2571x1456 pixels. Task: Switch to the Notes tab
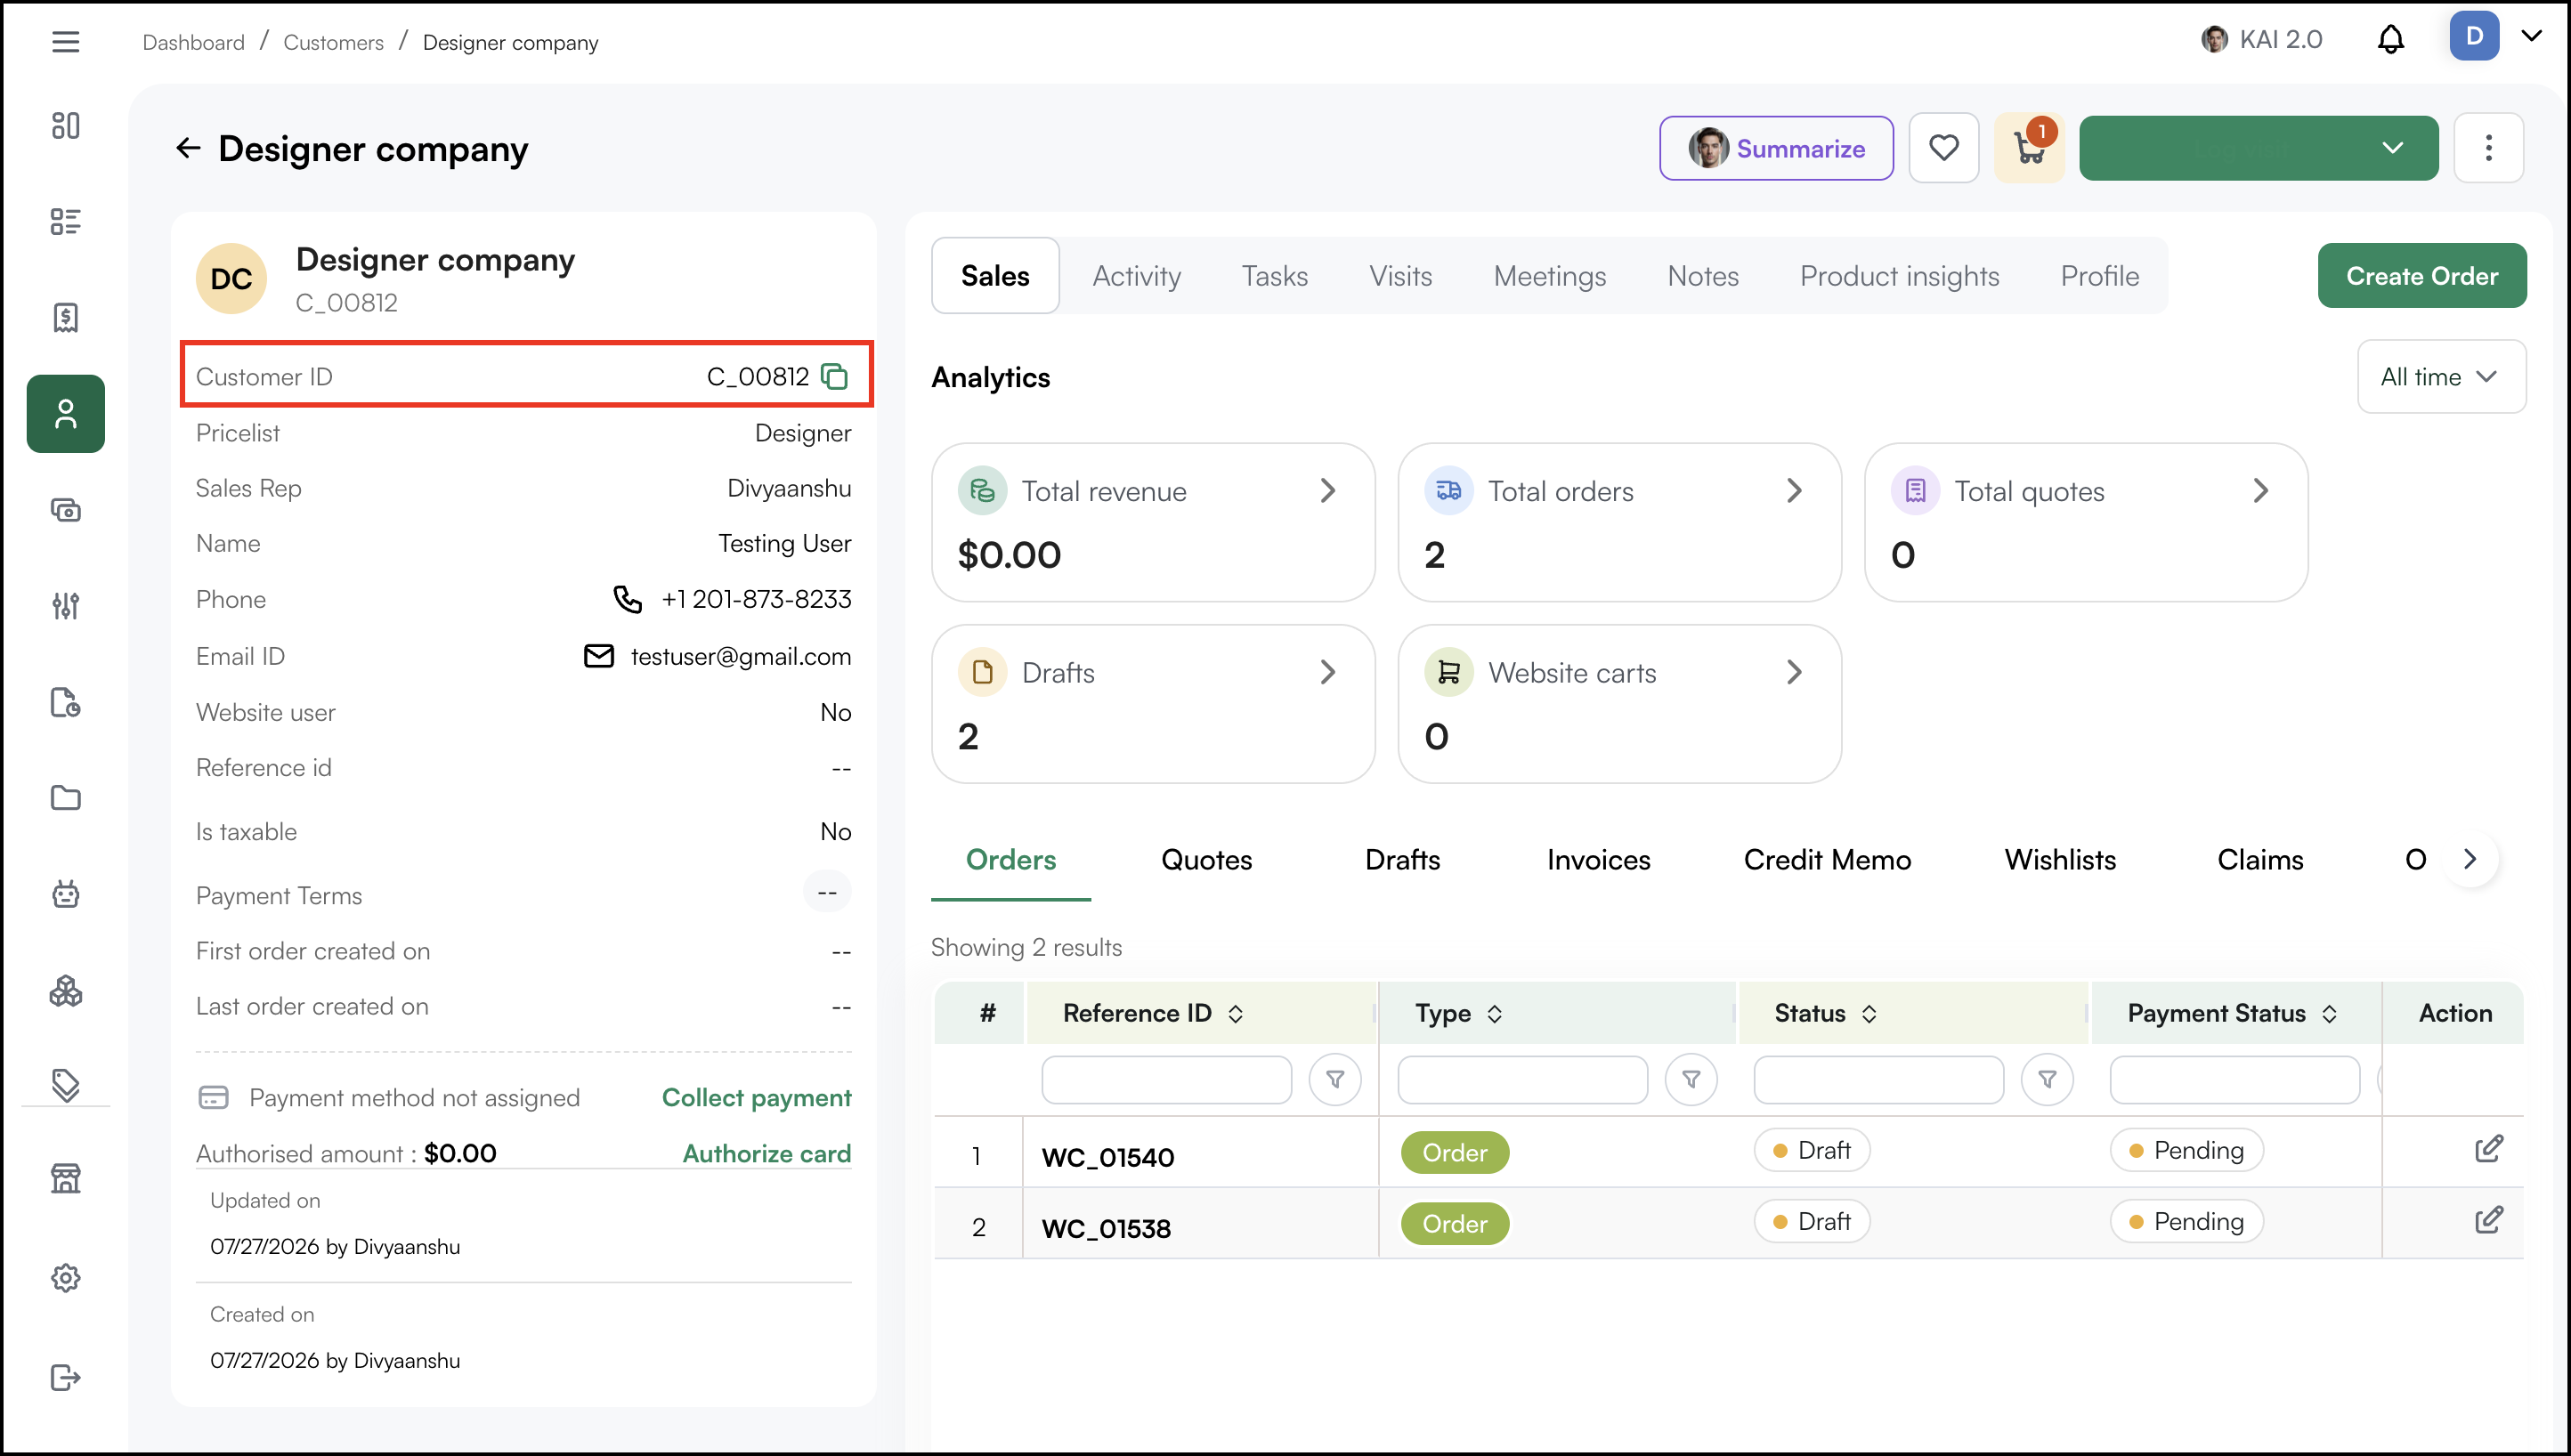click(x=1702, y=276)
